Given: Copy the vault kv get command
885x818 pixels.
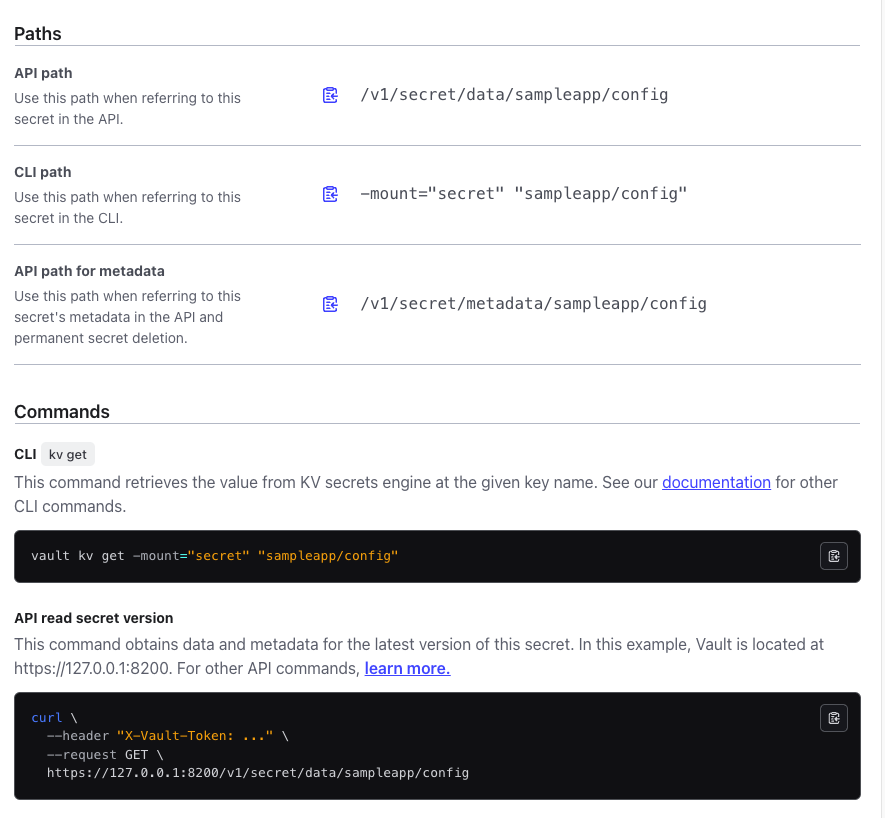Looking at the screenshot, I should (x=833, y=556).
